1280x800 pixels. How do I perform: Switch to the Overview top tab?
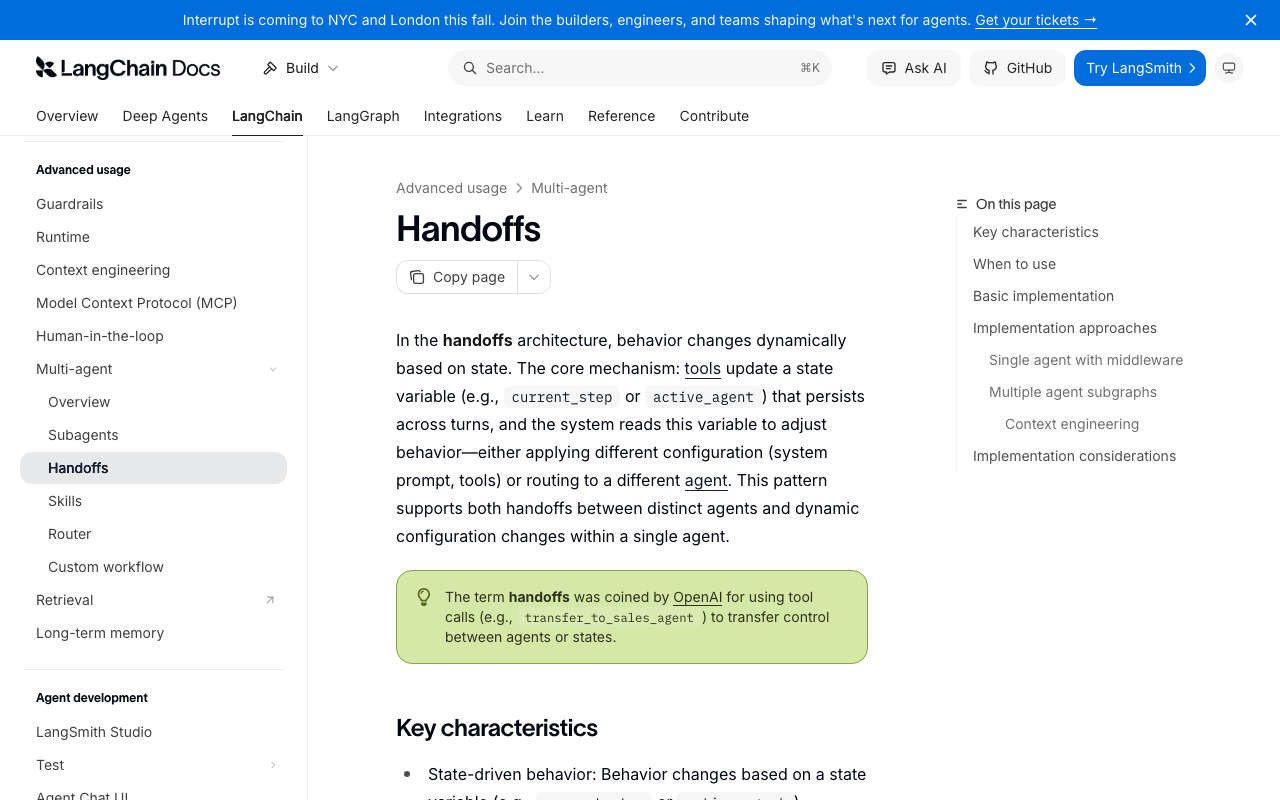coord(67,116)
